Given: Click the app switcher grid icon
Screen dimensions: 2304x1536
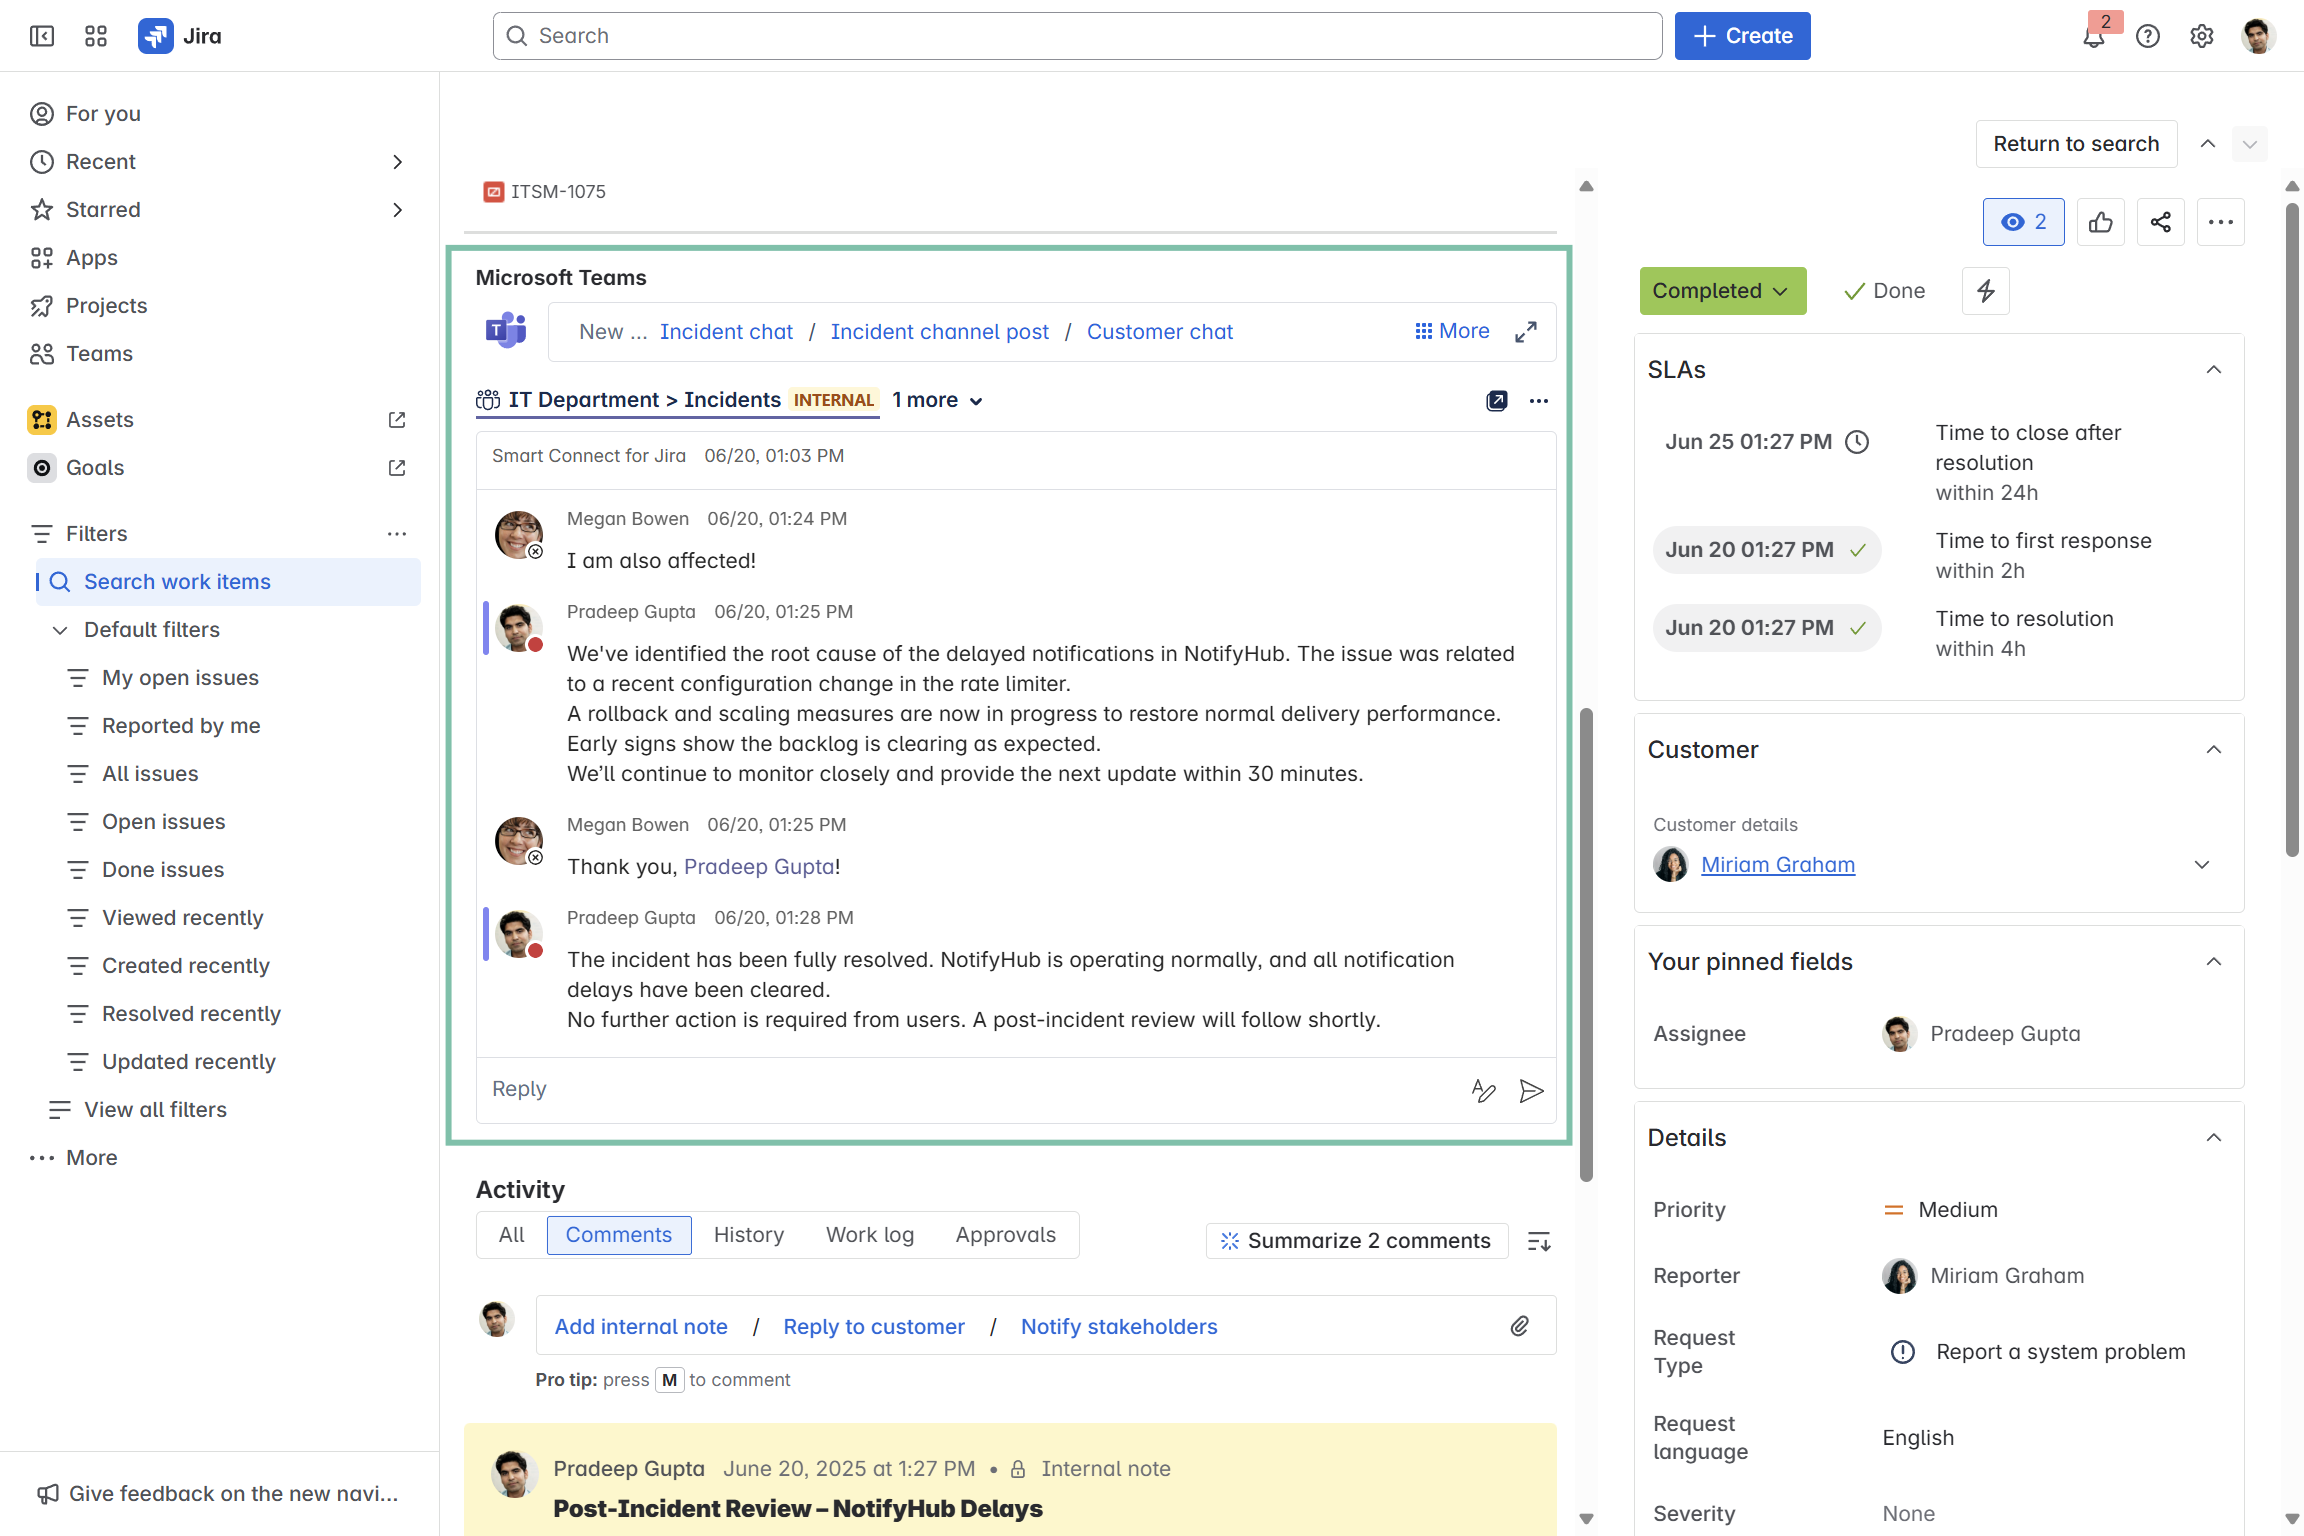Looking at the screenshot, I should coord(96,36).
